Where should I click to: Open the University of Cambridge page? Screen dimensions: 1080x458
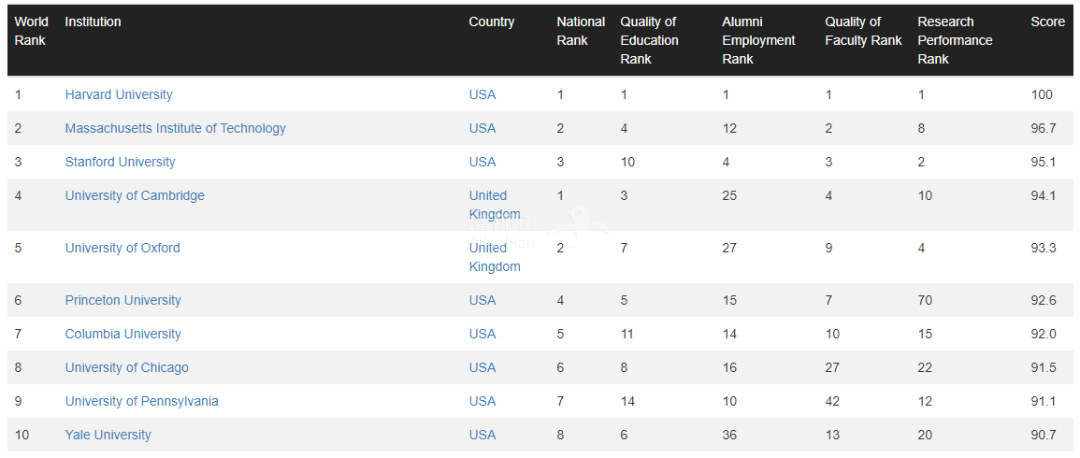tap(134, 196)
